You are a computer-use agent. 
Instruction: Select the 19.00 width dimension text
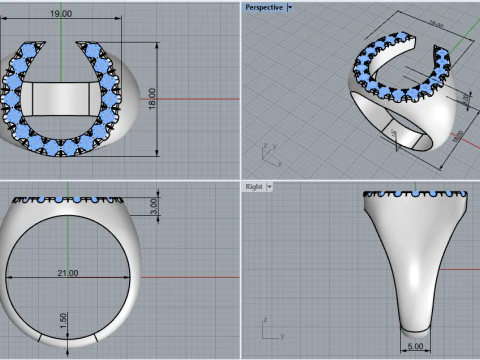pos(61,14)
